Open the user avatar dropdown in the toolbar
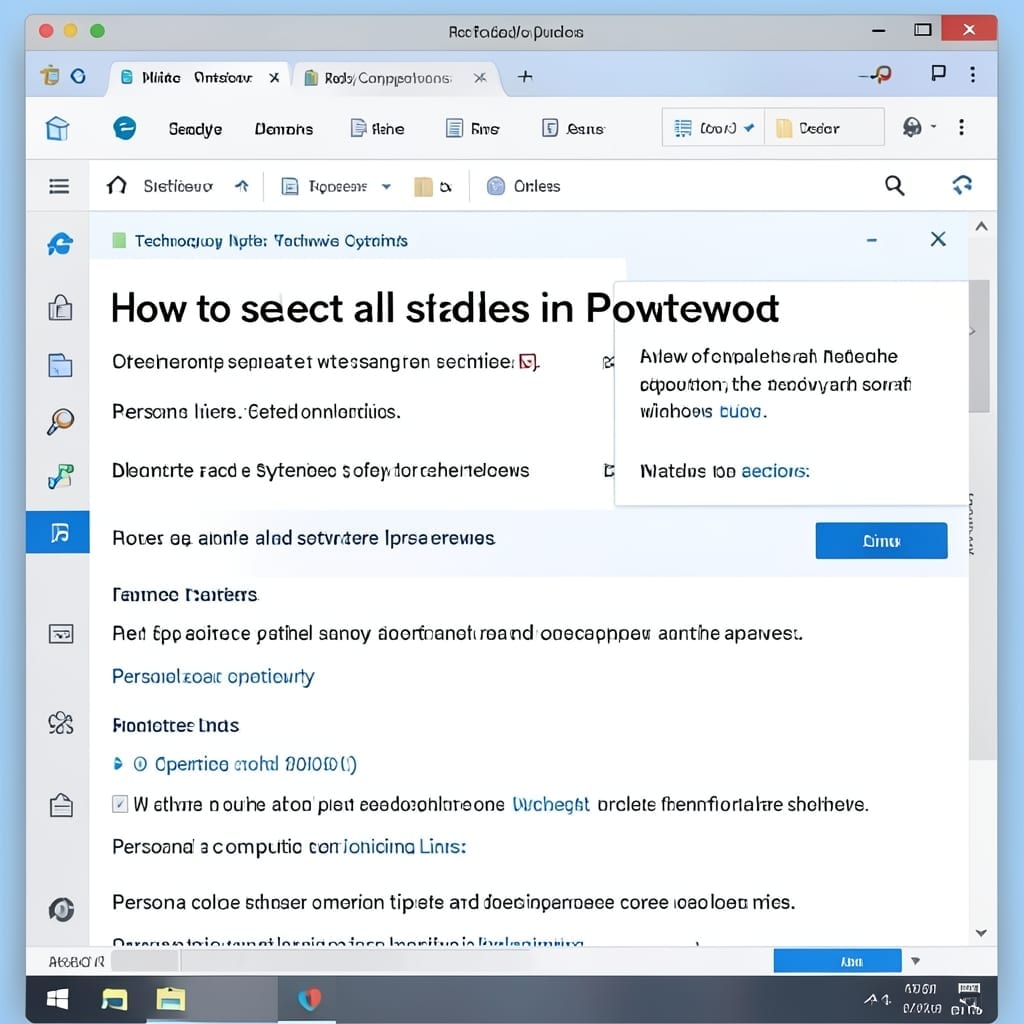The height and width of the screenshot is (1024, 1024). coord(920,127)
